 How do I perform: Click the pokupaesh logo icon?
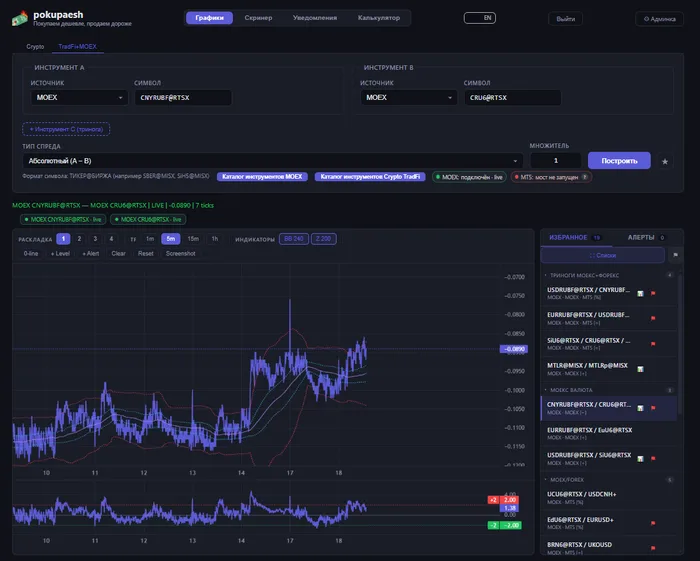point(20,18)
